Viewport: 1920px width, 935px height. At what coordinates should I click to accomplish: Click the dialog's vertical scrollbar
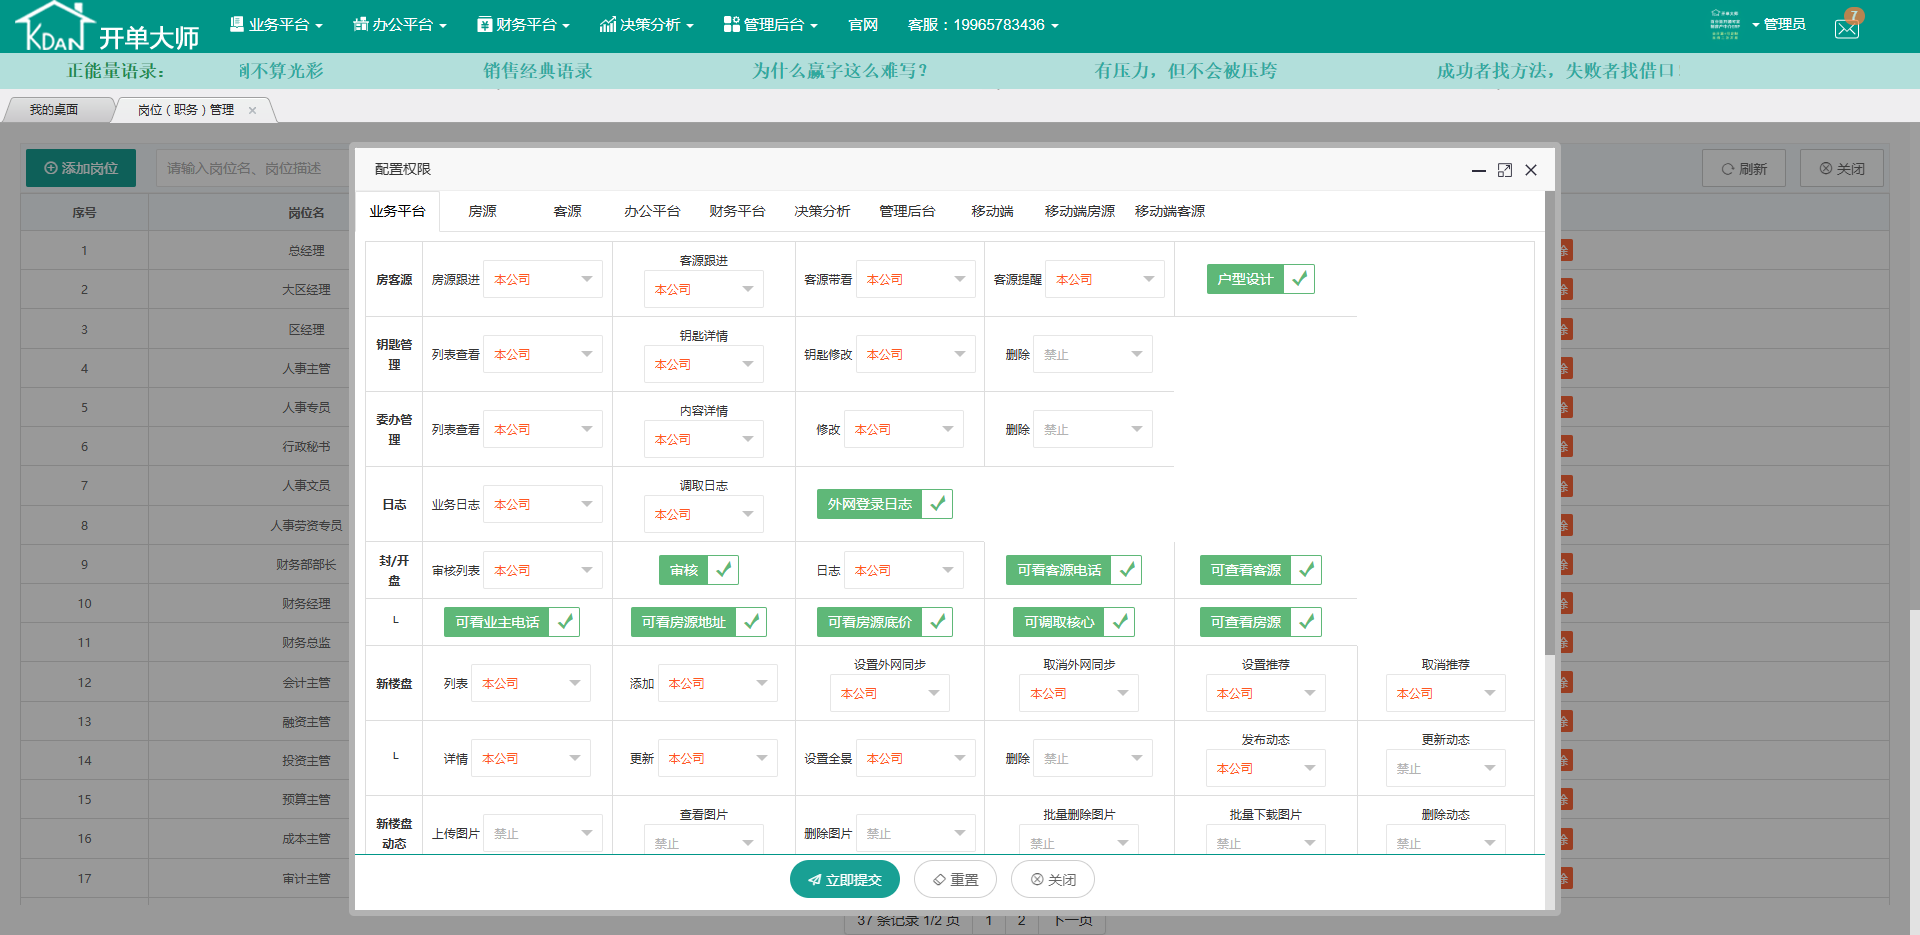tap(1550, 423)
